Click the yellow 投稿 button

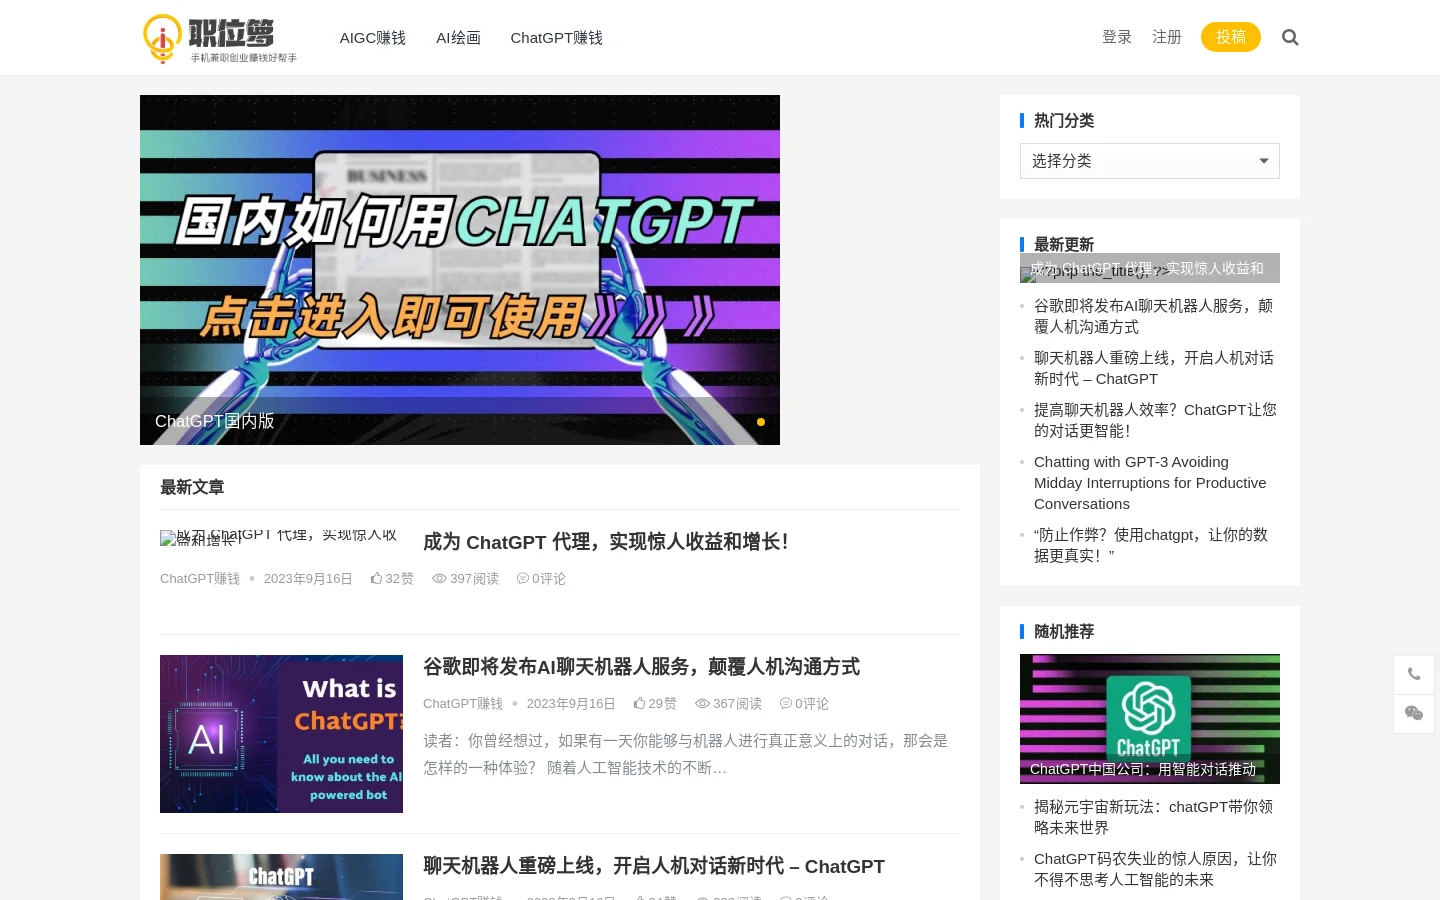pos(1231,37)
